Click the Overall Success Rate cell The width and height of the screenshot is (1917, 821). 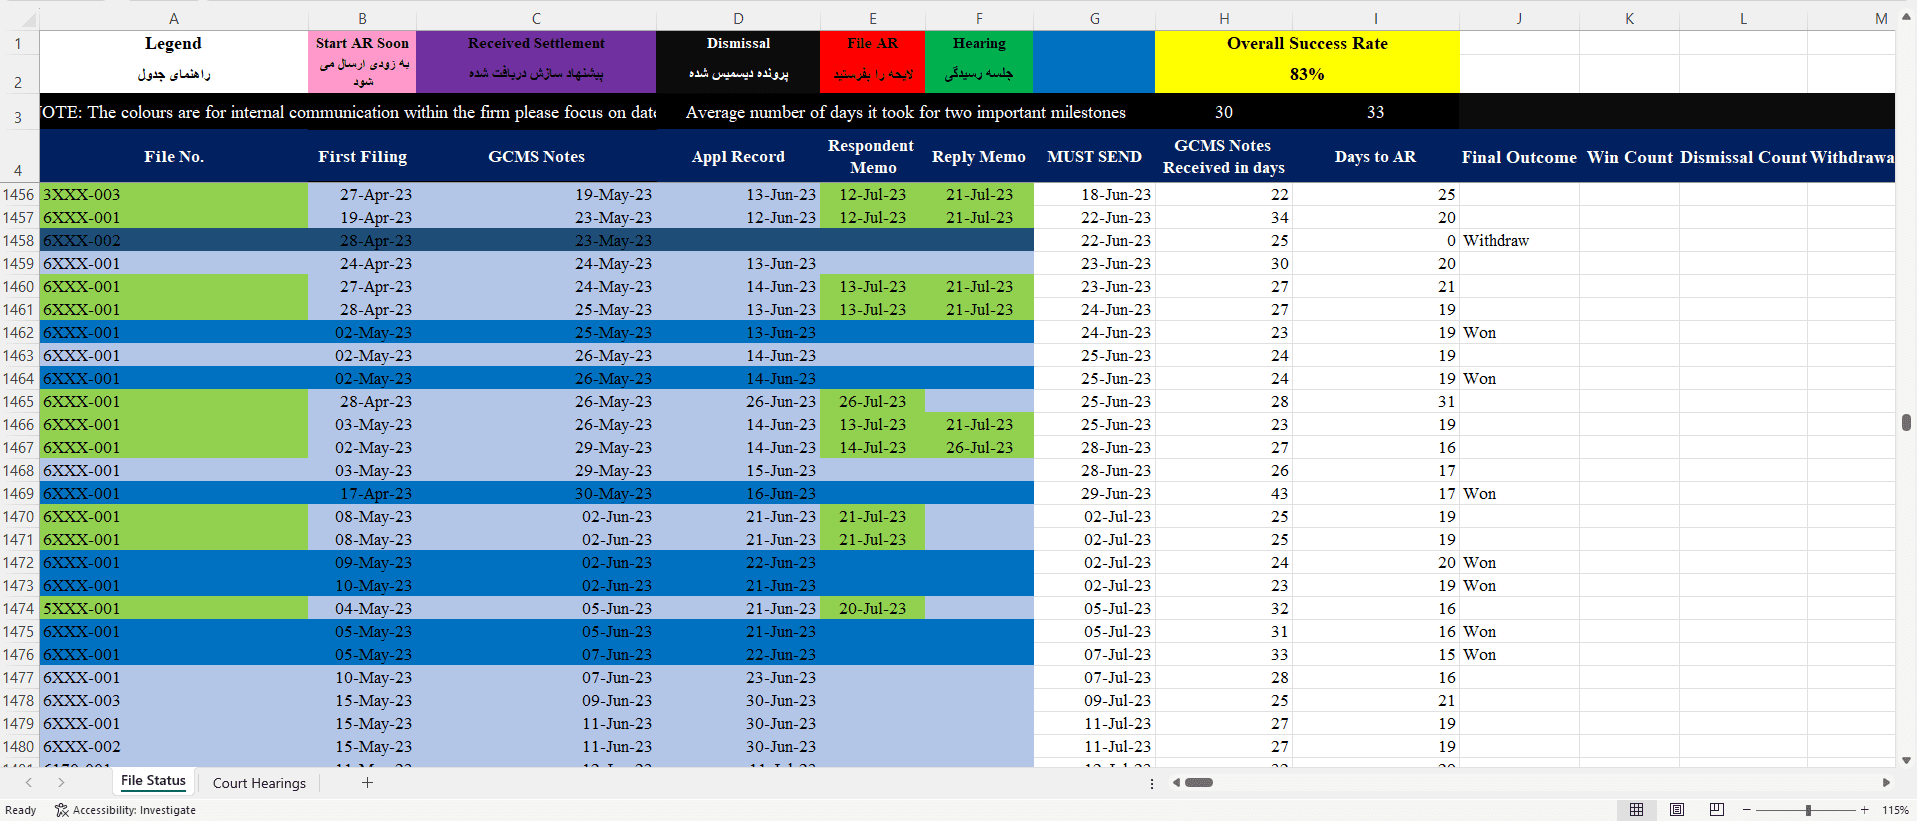[x=1307, y=44]
